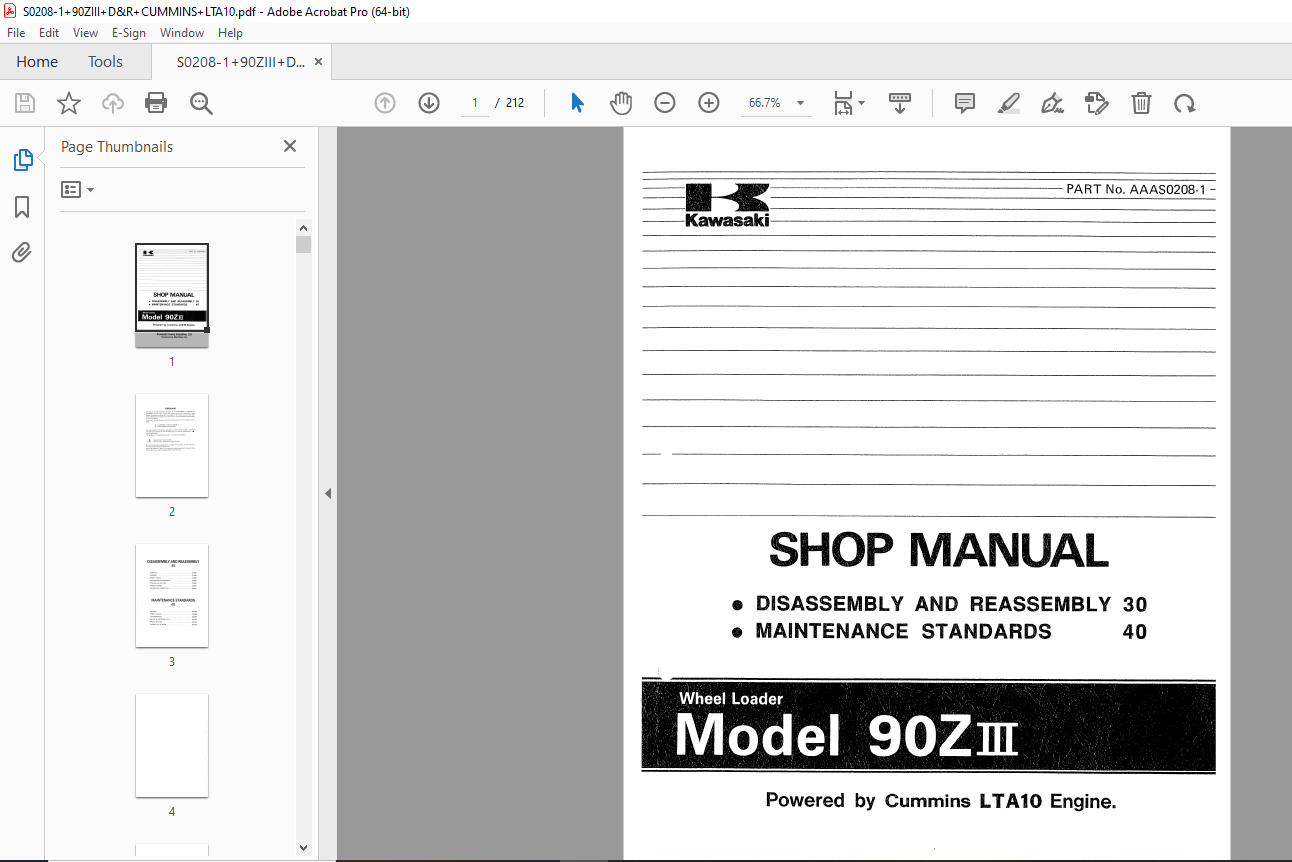Select the page 2 thumbnail
The width and height of the screenshot is (1292, 862).
(x=172, y=445)
